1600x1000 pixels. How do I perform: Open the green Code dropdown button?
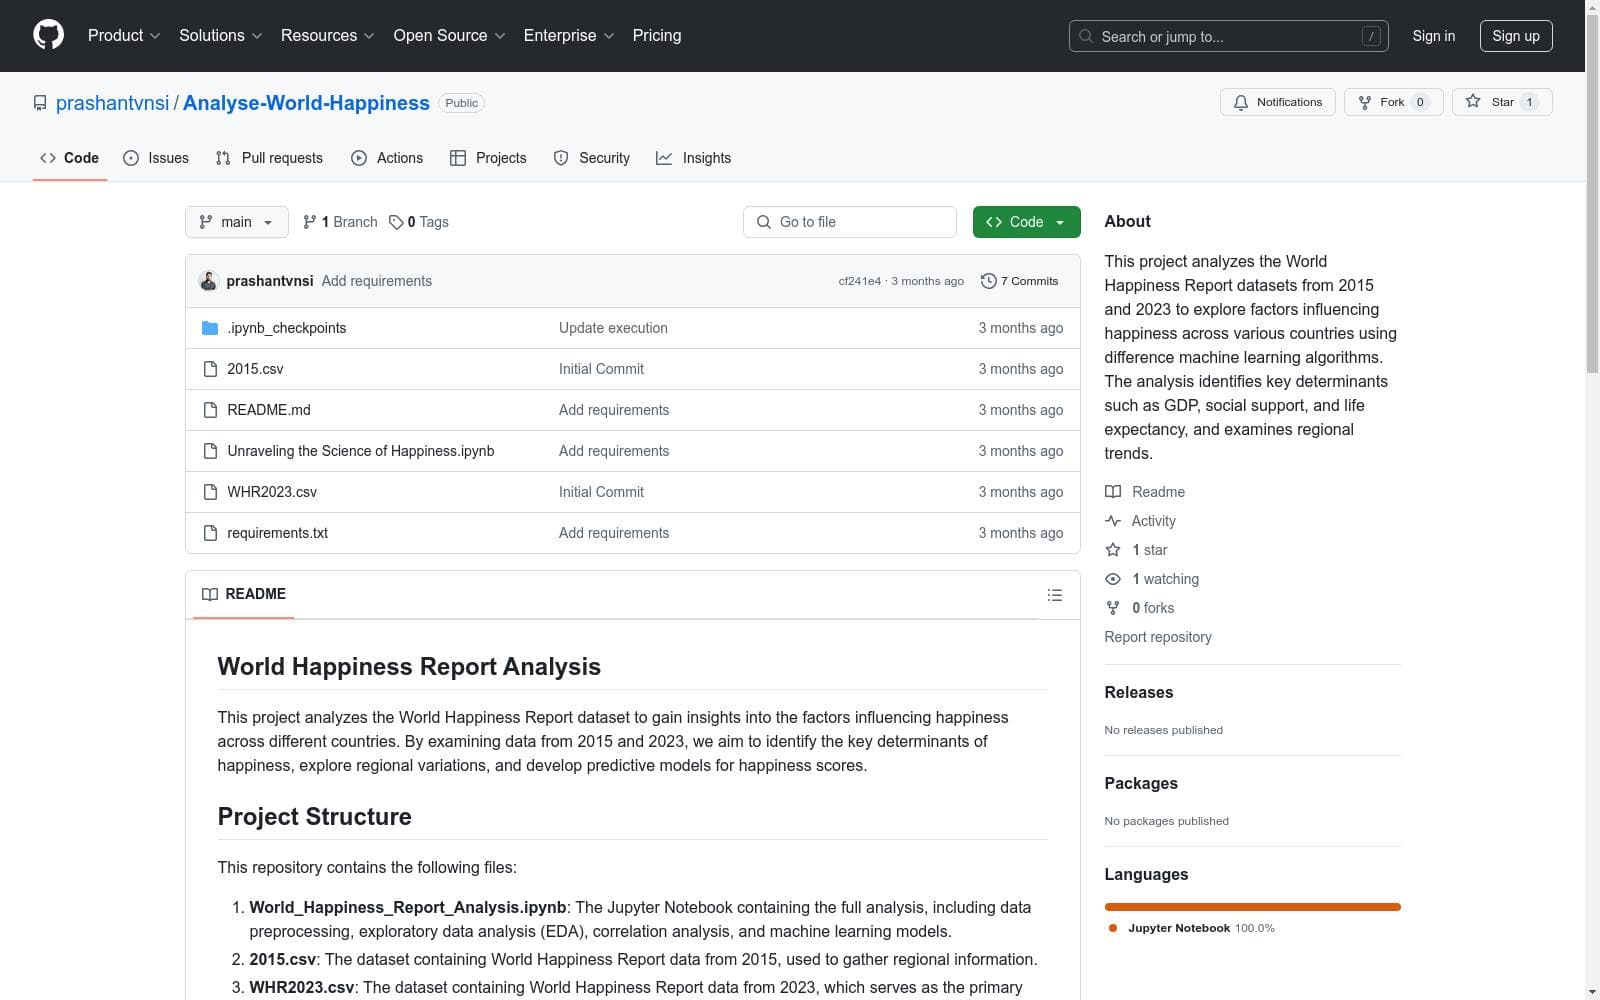tap(1026, 222)
